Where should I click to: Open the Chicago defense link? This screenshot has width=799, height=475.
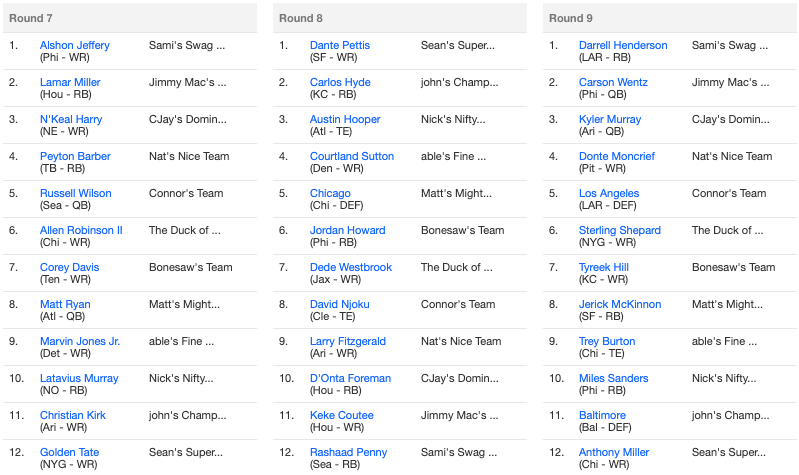330,194
